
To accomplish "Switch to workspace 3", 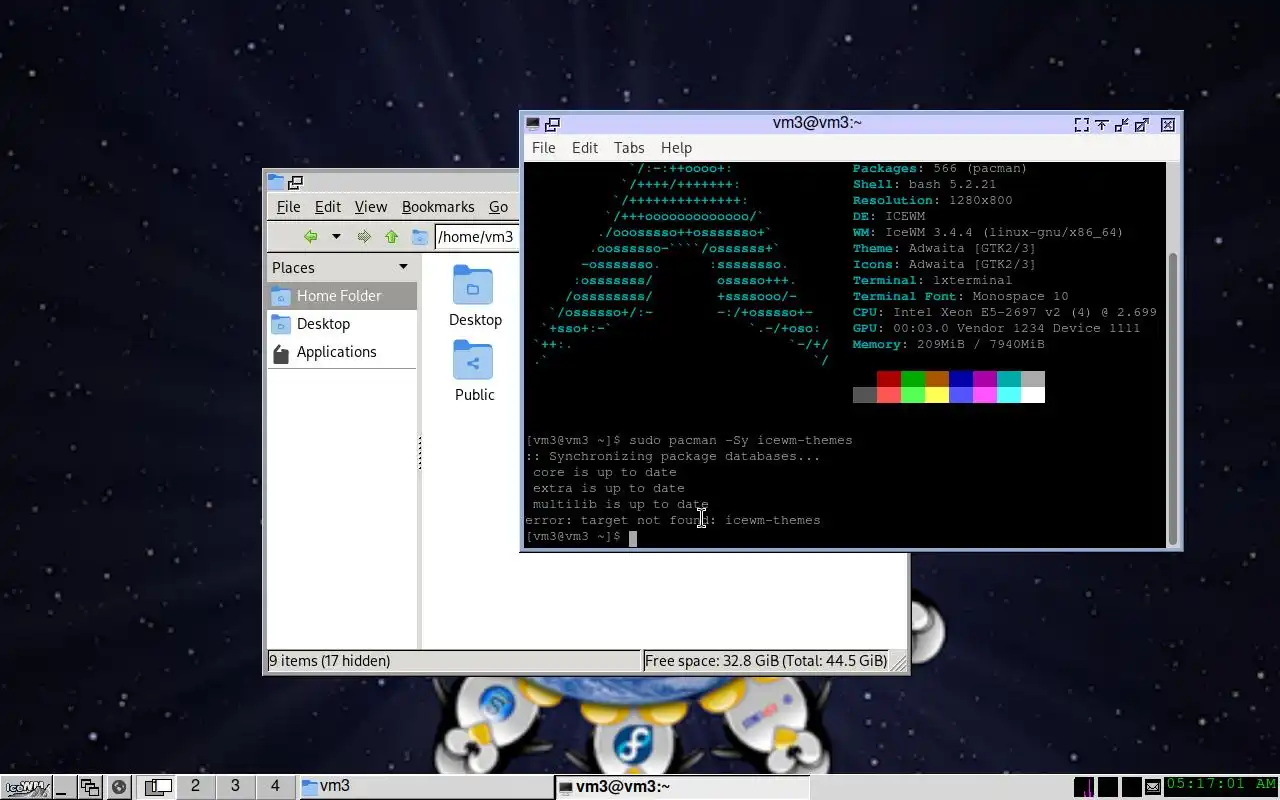I will tap(235, 786).
